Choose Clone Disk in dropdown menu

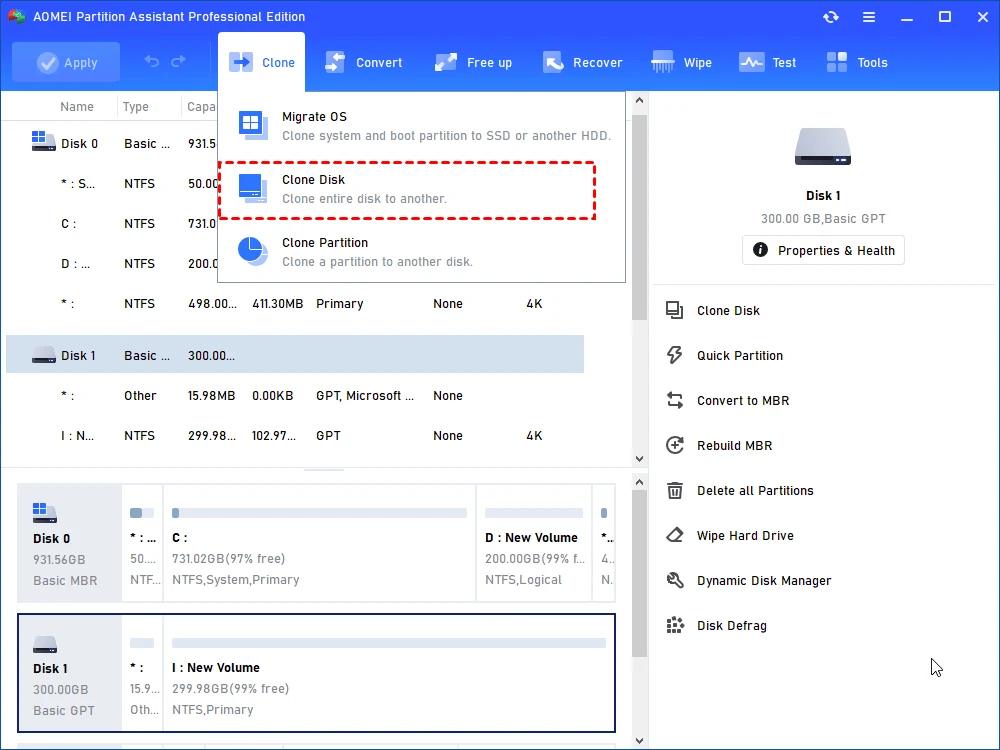[407, 189]
